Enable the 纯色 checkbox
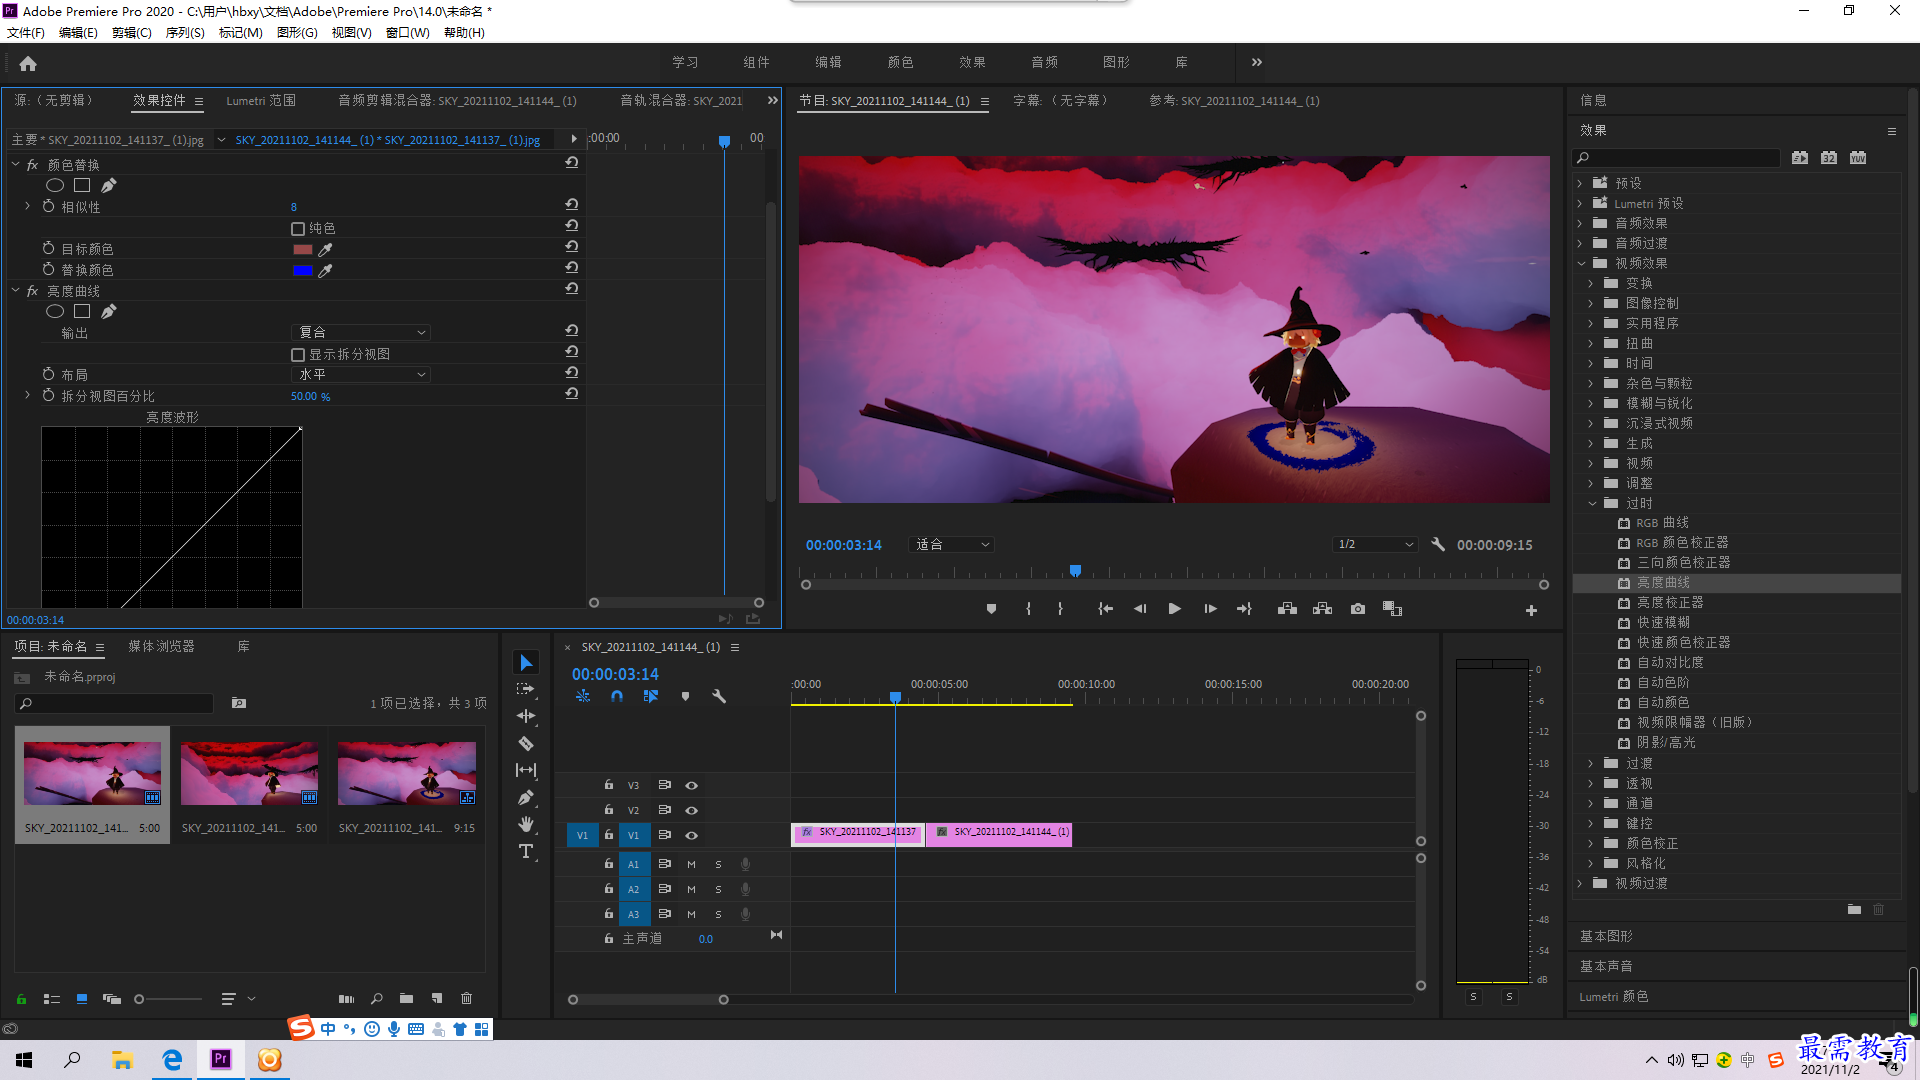The image size is (1920, 1080). [x=298, y=229]
